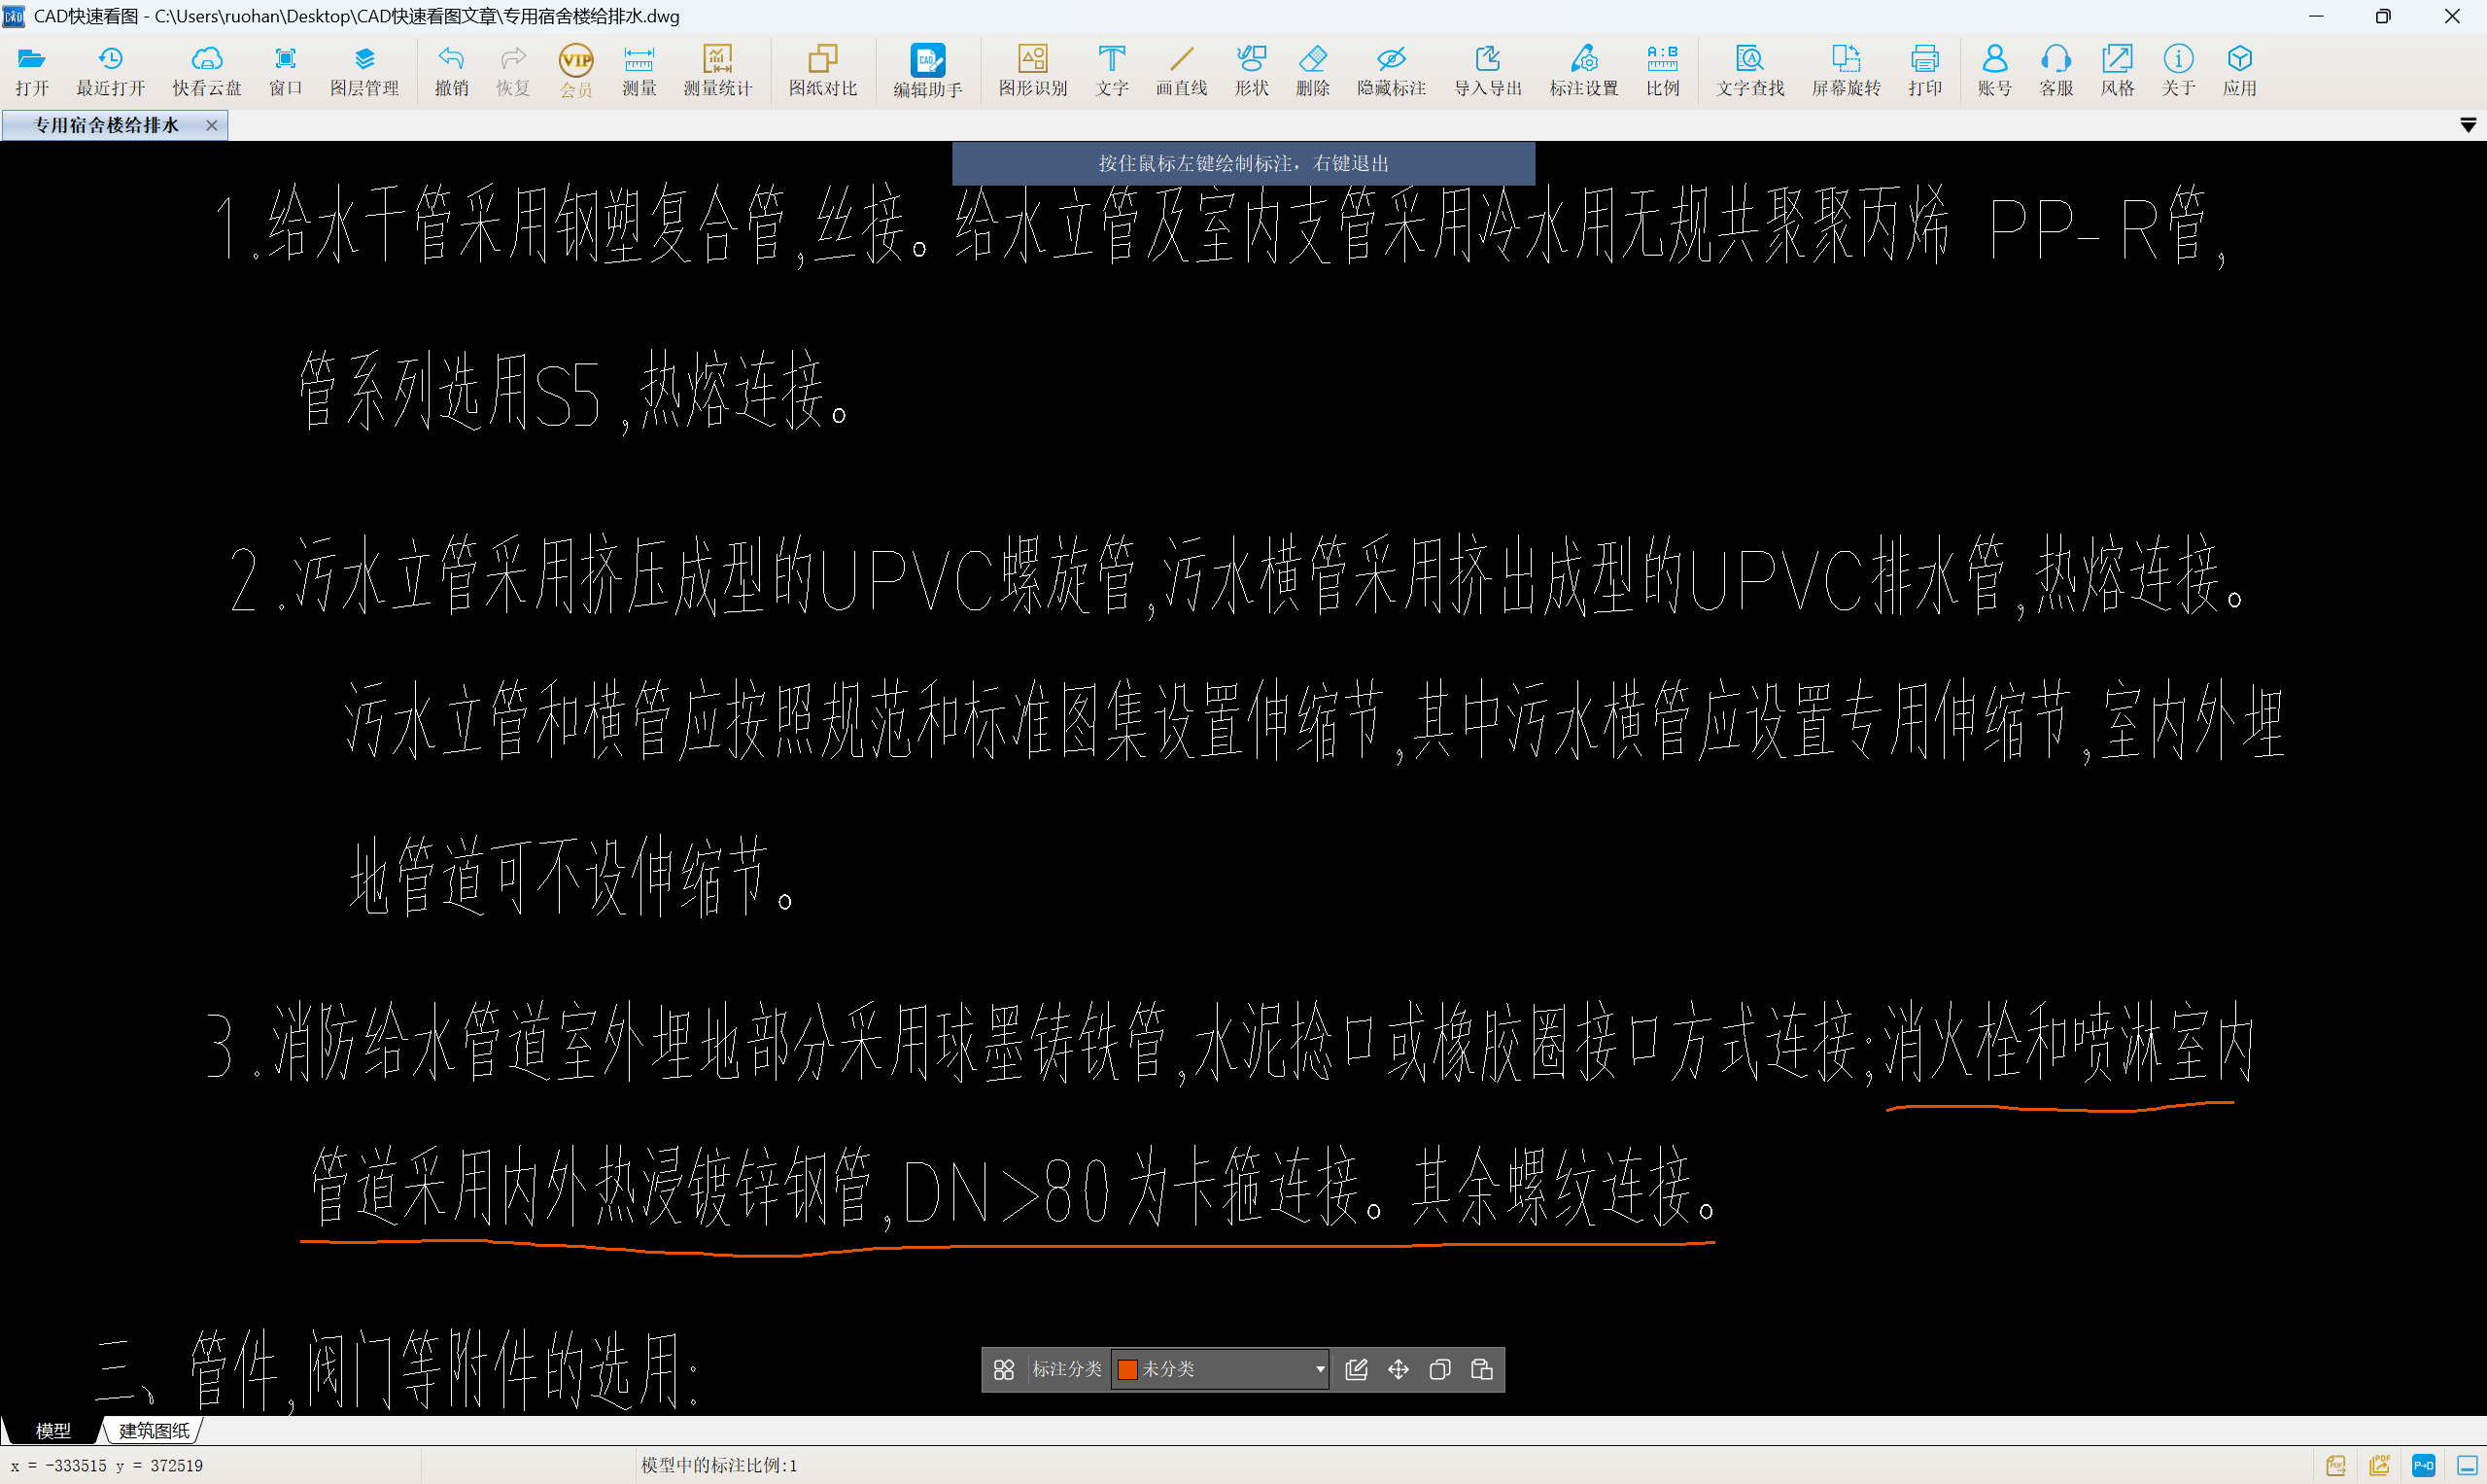2487x1484 pixels.
Task: Select the 画直线 draw line tool
Action: [x=1181, y=70]
